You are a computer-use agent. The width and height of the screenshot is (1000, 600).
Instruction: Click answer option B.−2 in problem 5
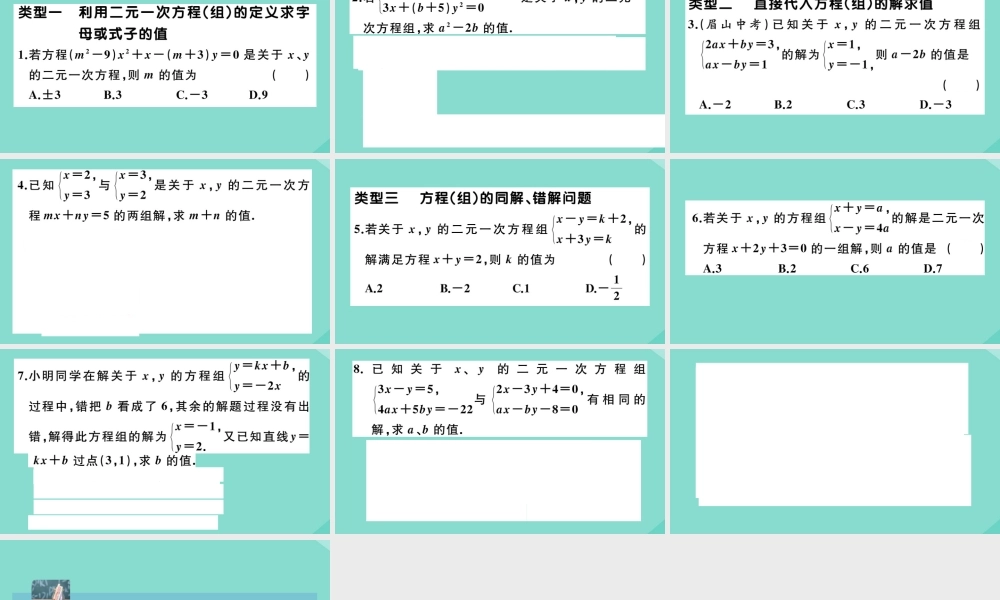(455, 288)
